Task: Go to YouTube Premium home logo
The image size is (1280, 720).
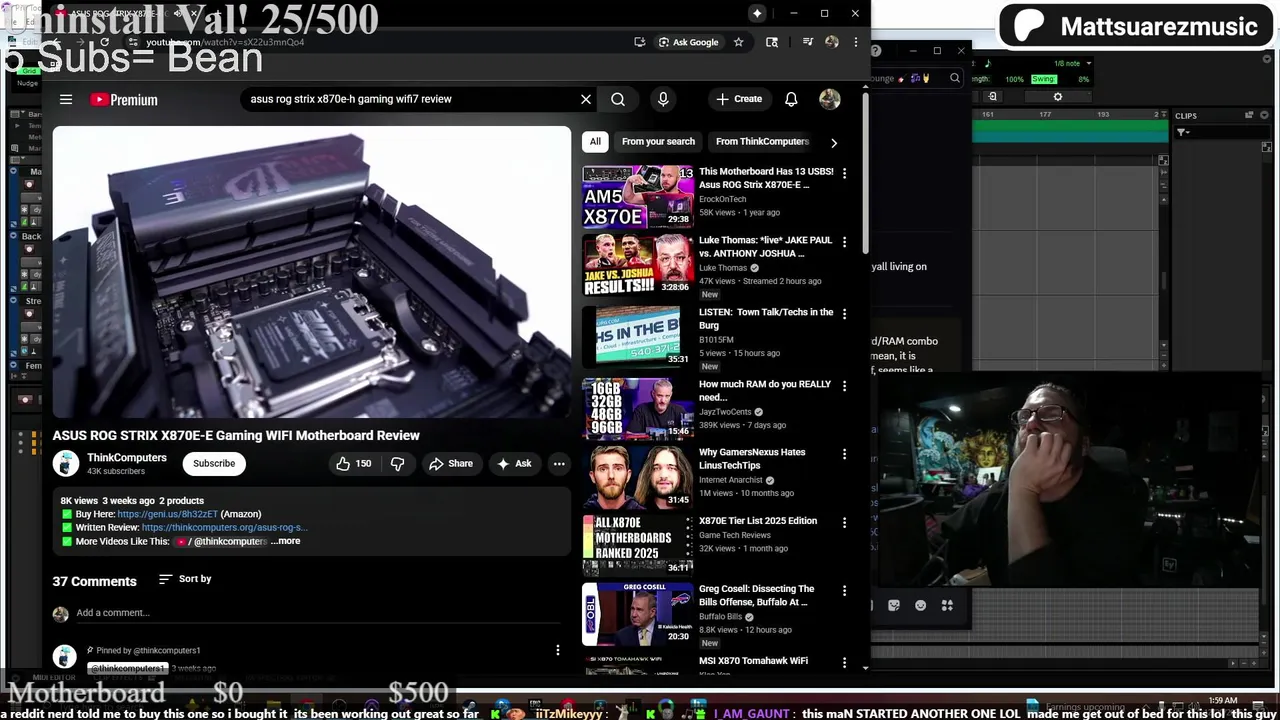Action: (124, 99)
